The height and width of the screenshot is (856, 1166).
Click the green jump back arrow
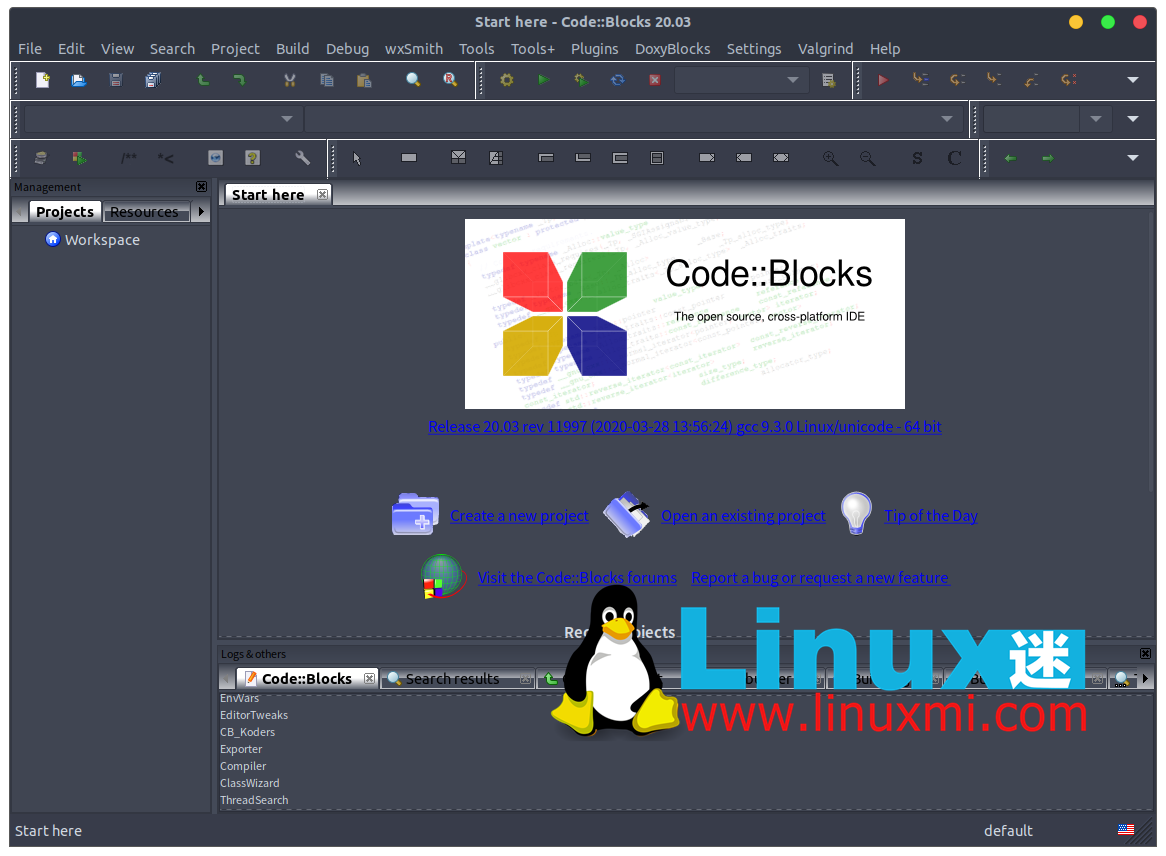(x=1010, y=158)
